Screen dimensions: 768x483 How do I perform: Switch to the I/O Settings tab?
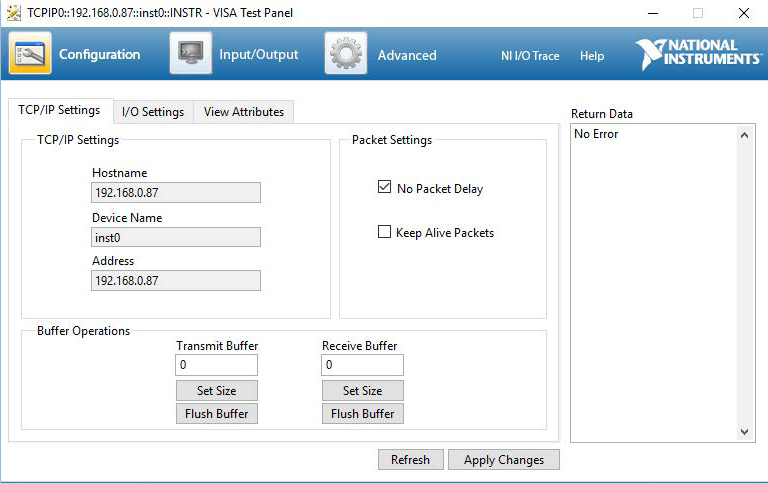tap(152, 112)
